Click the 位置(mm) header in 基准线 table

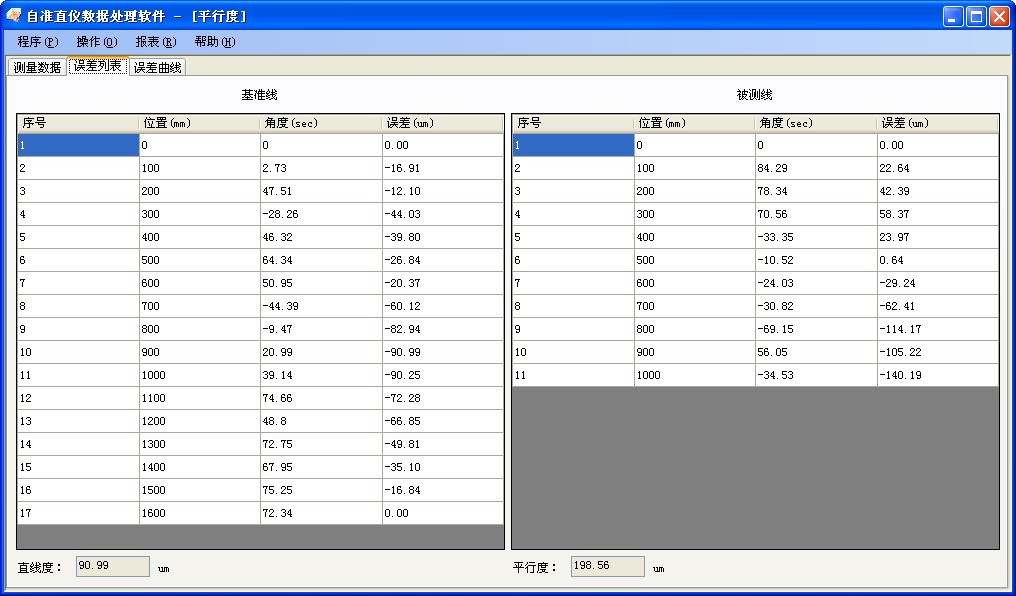click(x=200, y=122)
